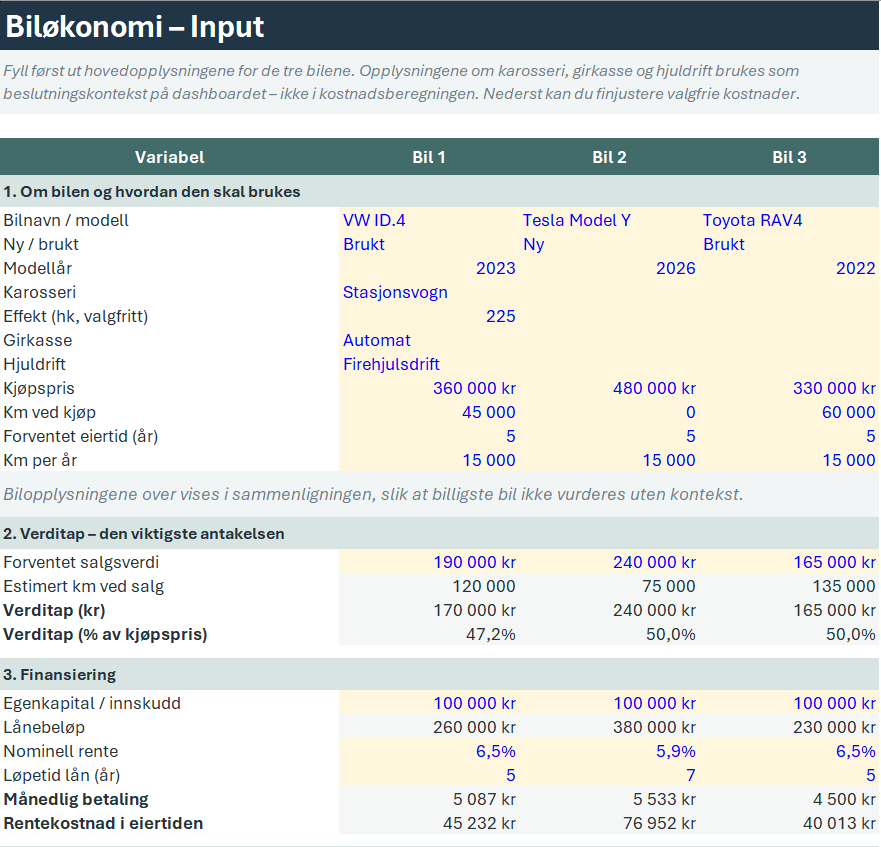The height and width of the screenshot is (847, 881).
Task: Select the Kjøpspris 480 000 kr cell
Action: point(608,388)
